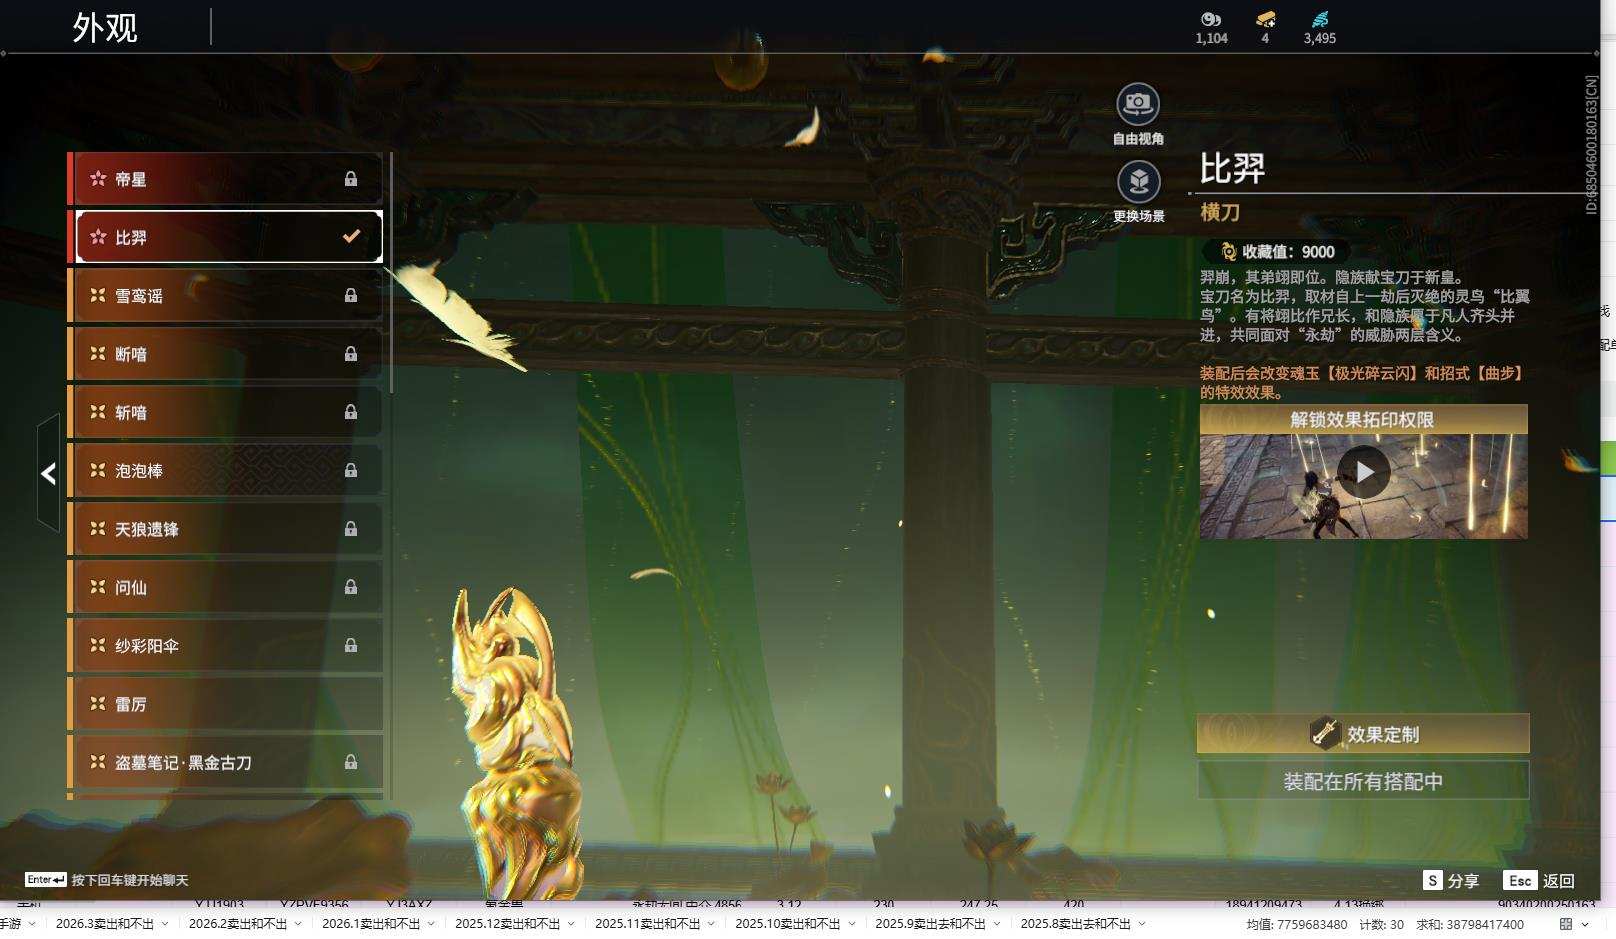Screen dimensions: 1616x939
Task: Open the 2025.9卖出去和不出 sheet tab dropdown
Action: (x=996, y=924)
